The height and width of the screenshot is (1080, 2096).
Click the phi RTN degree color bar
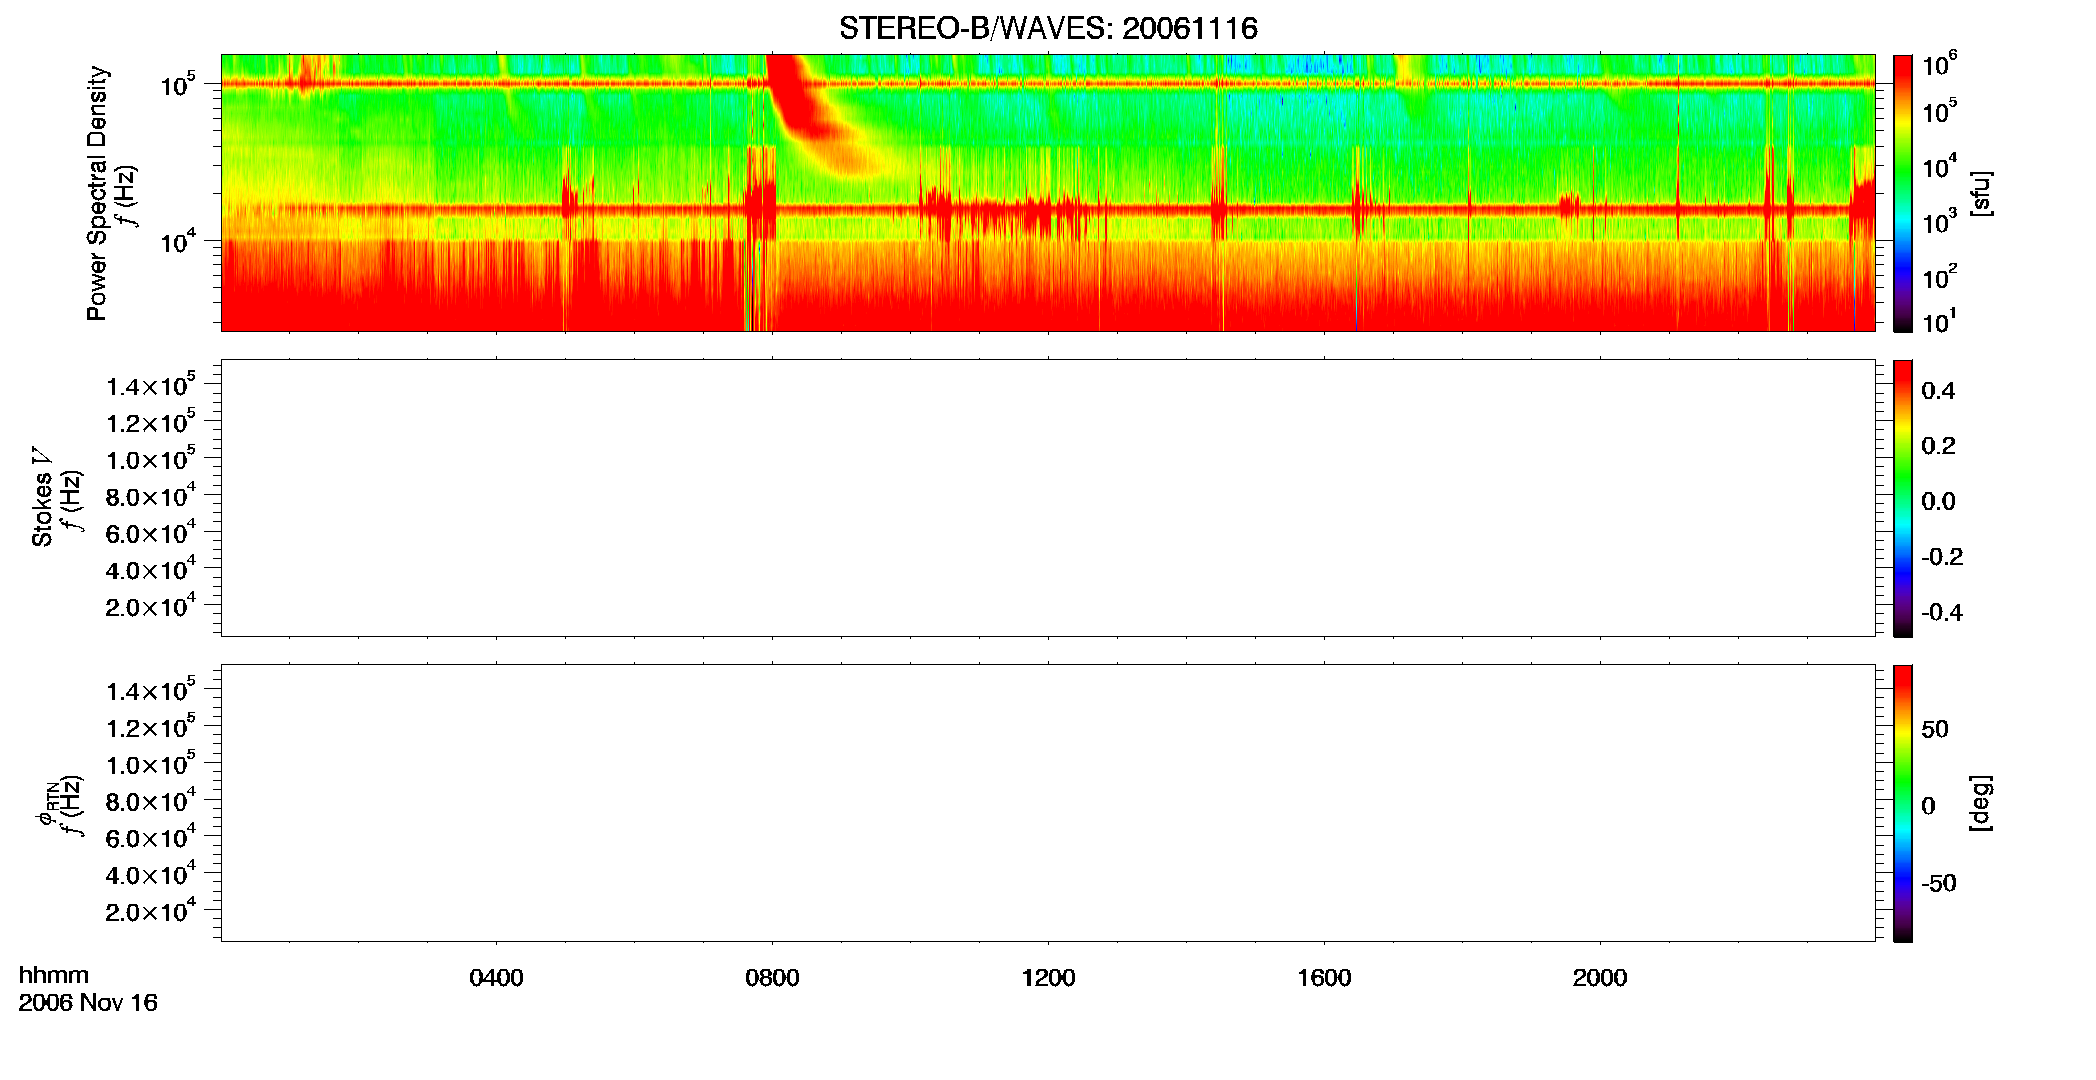coord(1903,803)
